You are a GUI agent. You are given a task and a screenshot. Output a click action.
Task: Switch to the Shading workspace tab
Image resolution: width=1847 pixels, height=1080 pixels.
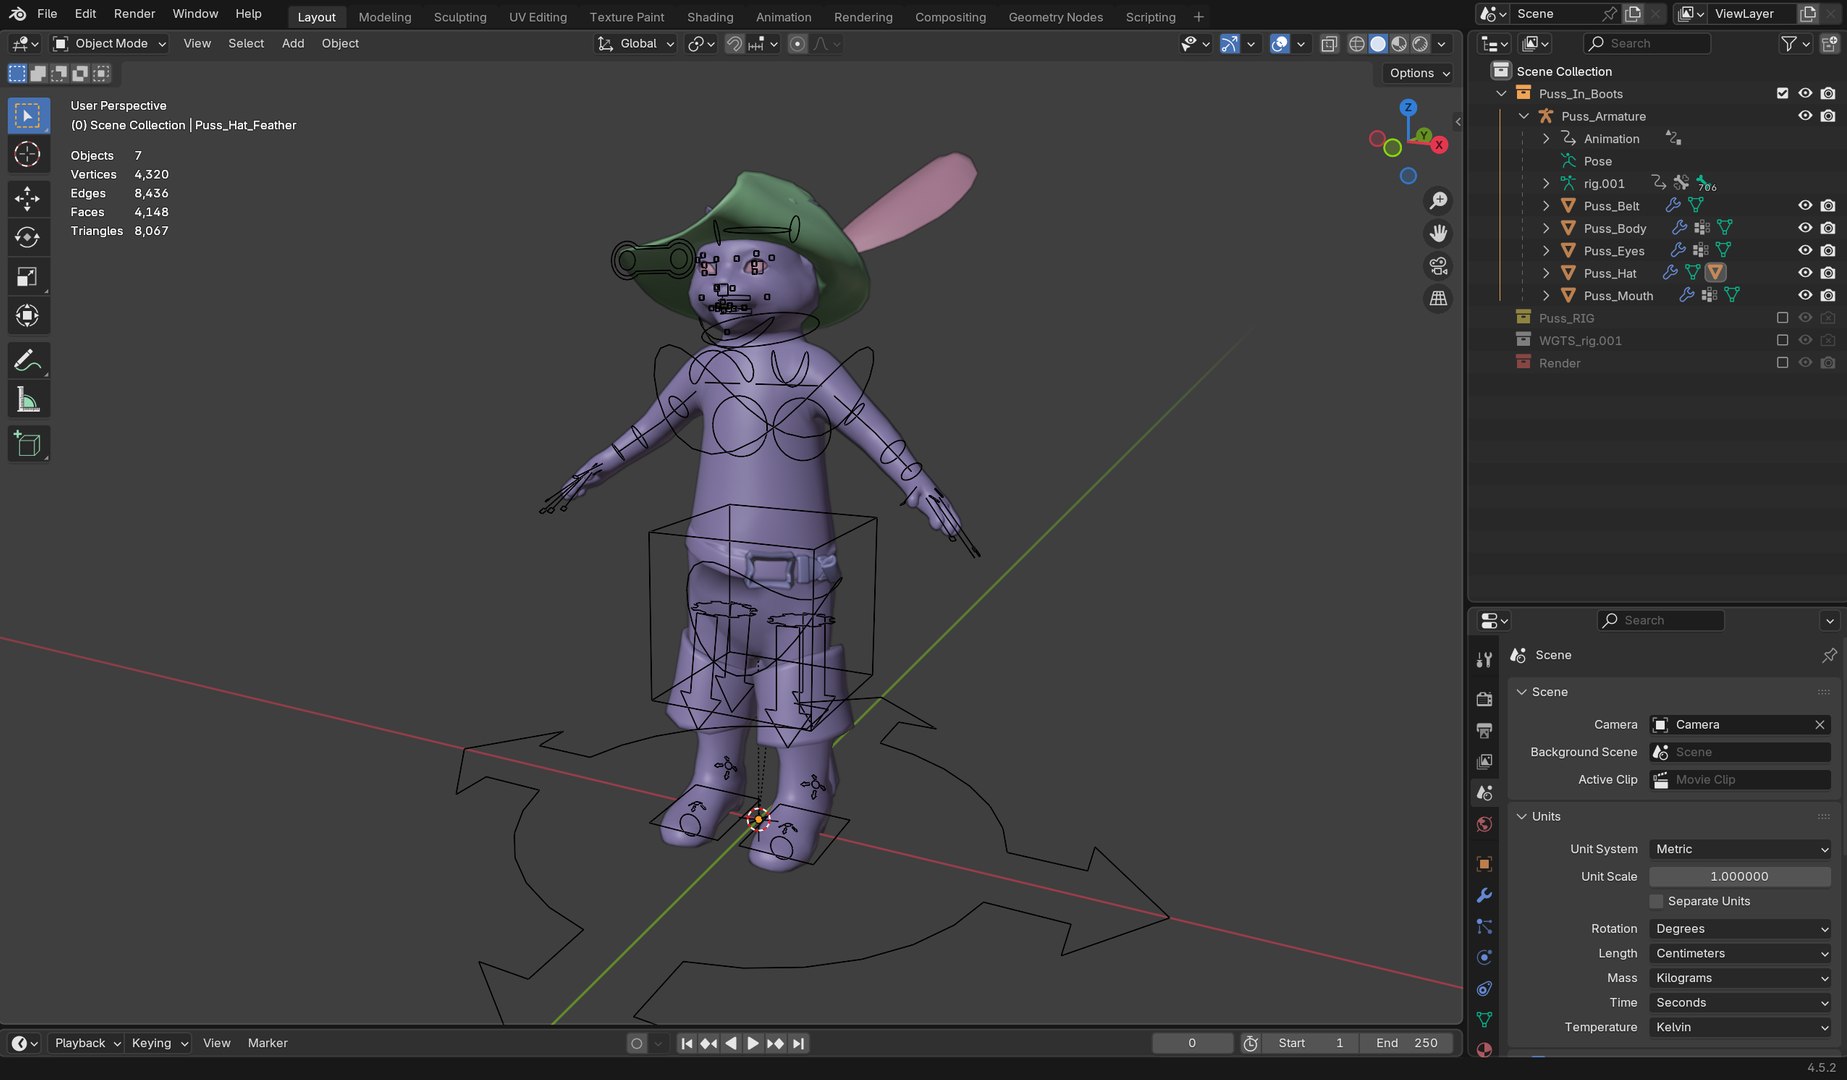click(x=710, y=17)
